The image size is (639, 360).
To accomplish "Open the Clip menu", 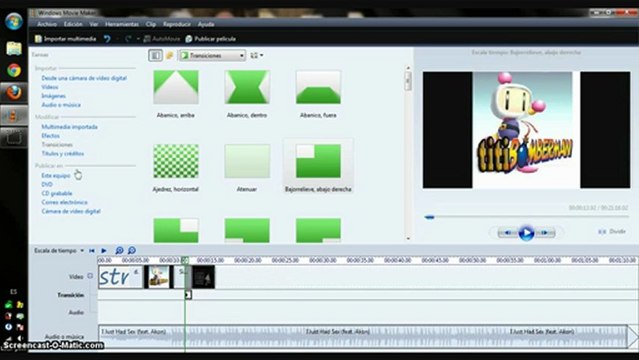I will pos(151,24).
